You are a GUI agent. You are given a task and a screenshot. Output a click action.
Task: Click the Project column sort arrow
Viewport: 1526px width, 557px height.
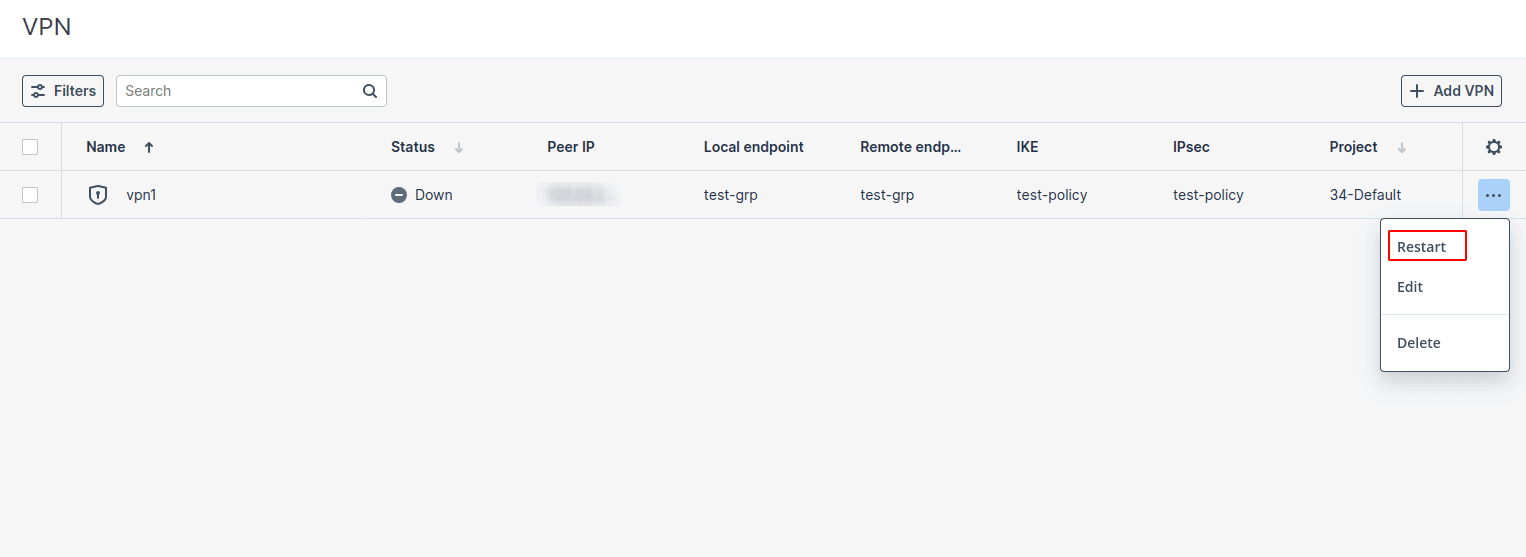click(1402, 147)
